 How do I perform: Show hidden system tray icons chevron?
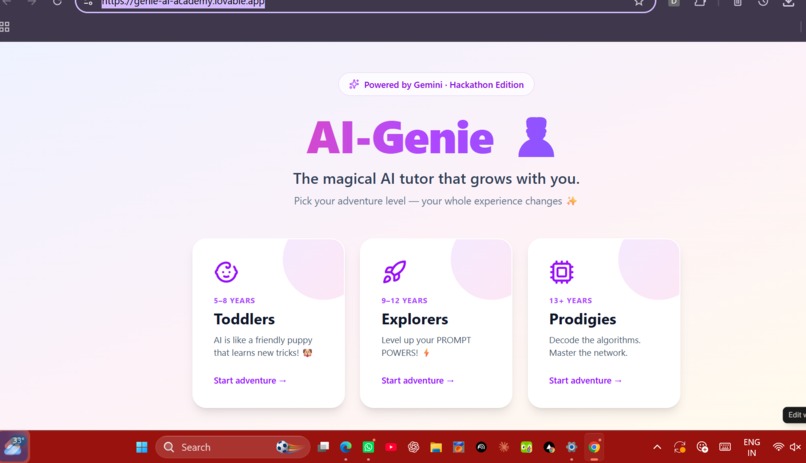click(657, 447)
